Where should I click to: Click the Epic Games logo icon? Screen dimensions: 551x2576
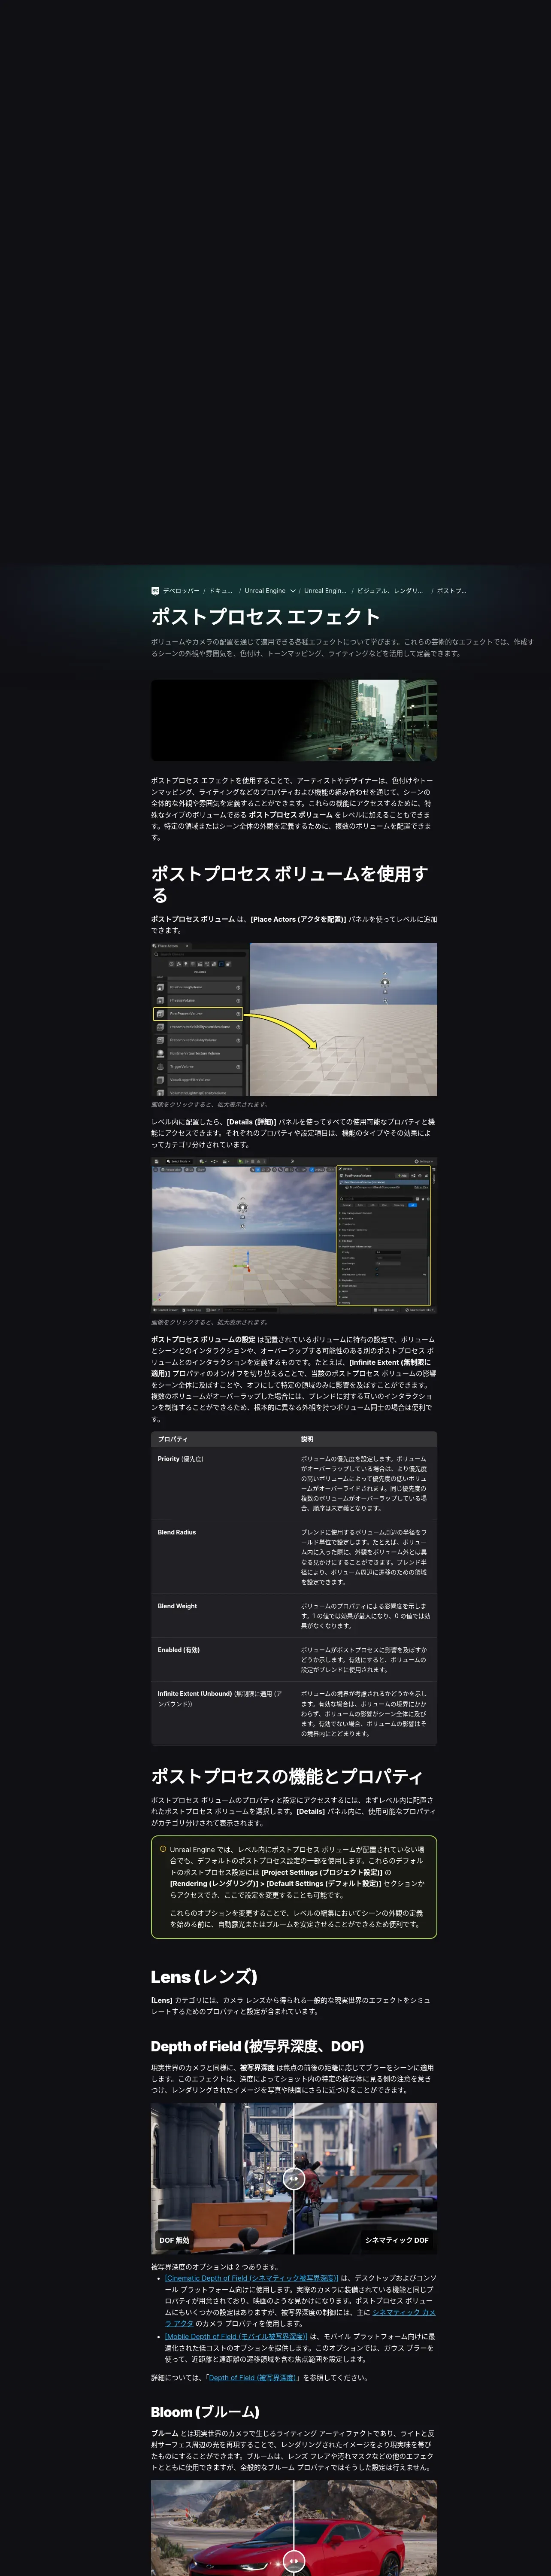(155, 591)
